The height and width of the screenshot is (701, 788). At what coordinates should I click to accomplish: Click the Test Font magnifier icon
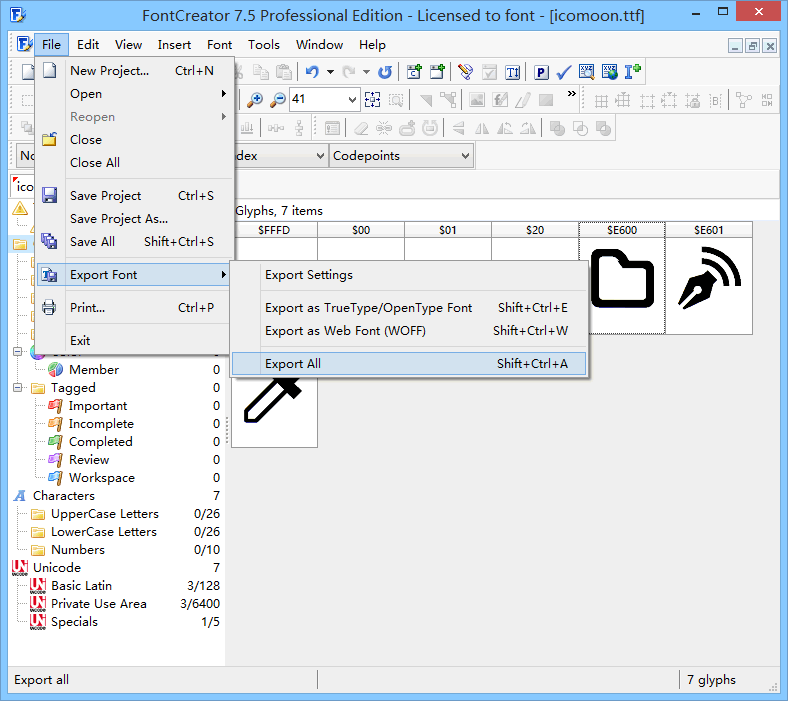(586, 72)
